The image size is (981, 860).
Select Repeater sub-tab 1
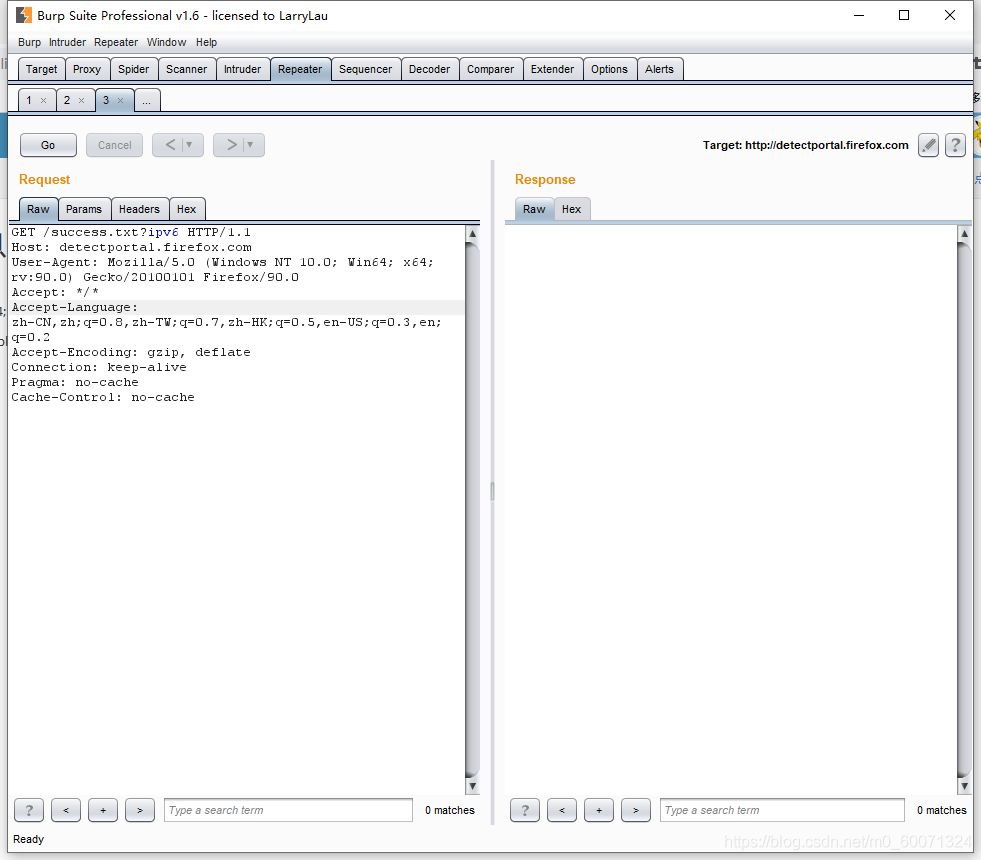pos(29,101)
